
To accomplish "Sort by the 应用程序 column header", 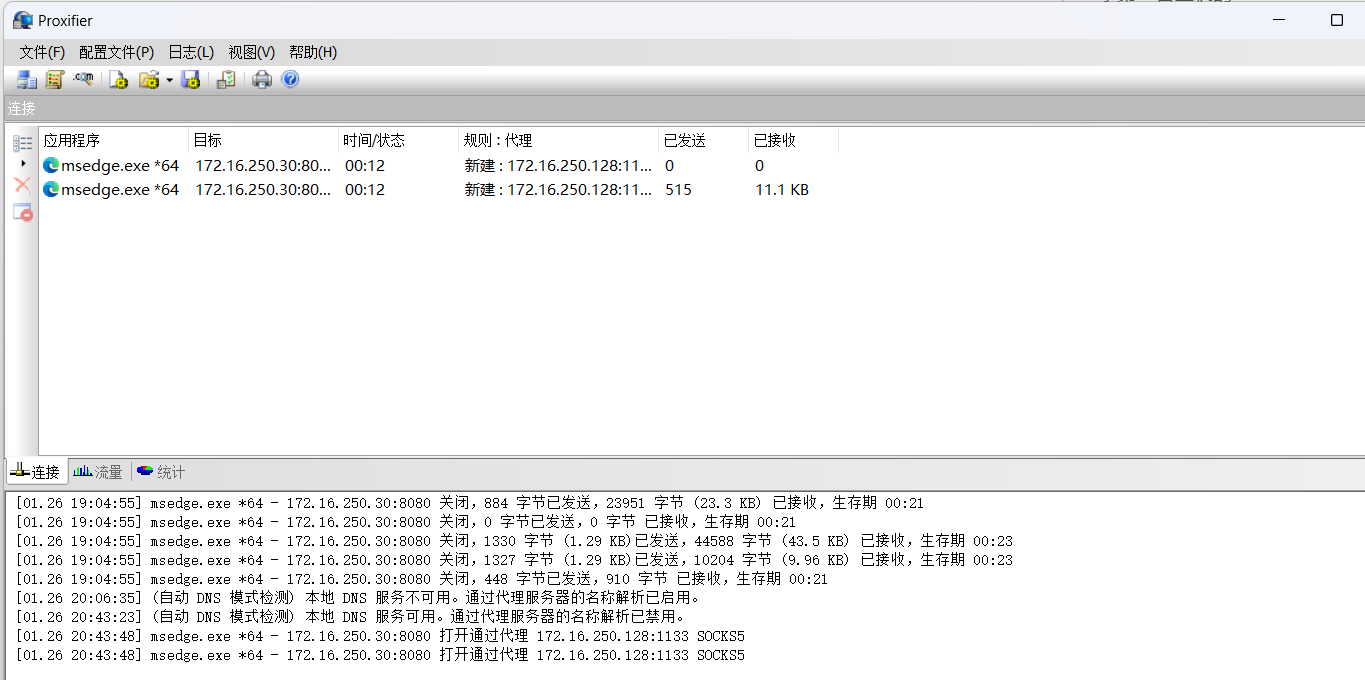I will click(x=114, y=141).
